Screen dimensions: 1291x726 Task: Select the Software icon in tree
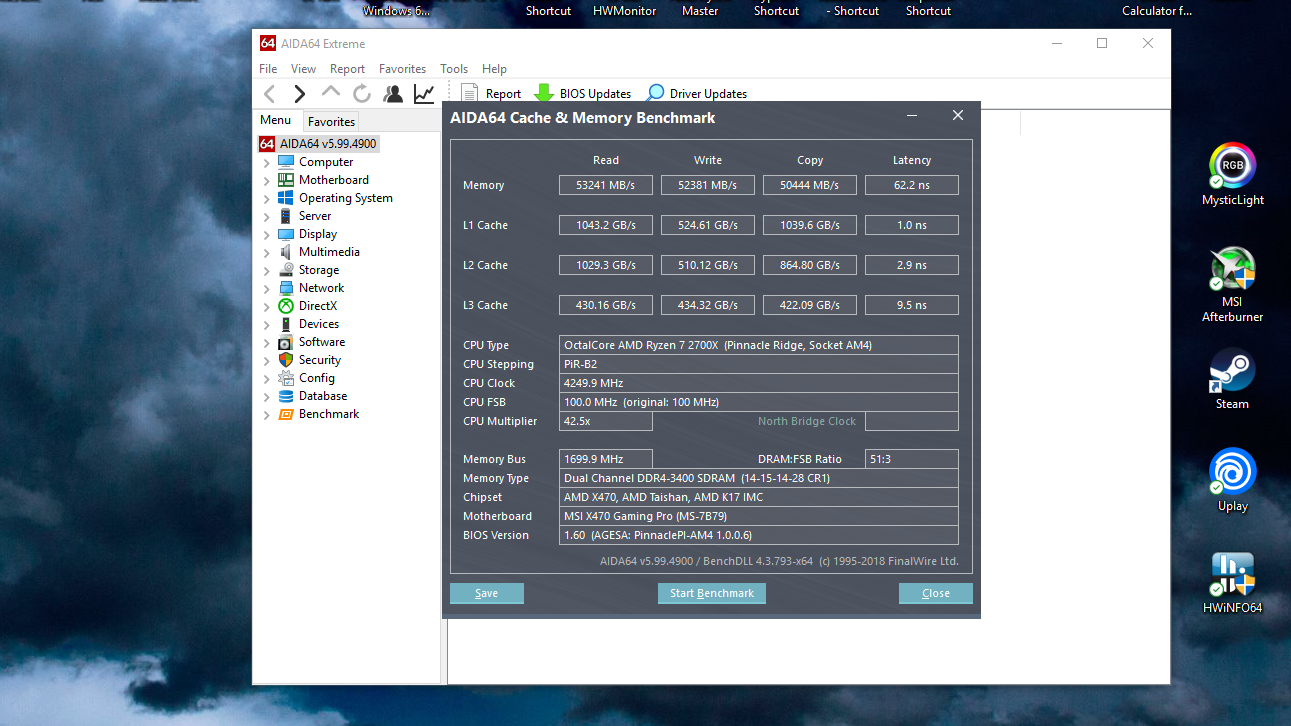(x=286, y=342)
